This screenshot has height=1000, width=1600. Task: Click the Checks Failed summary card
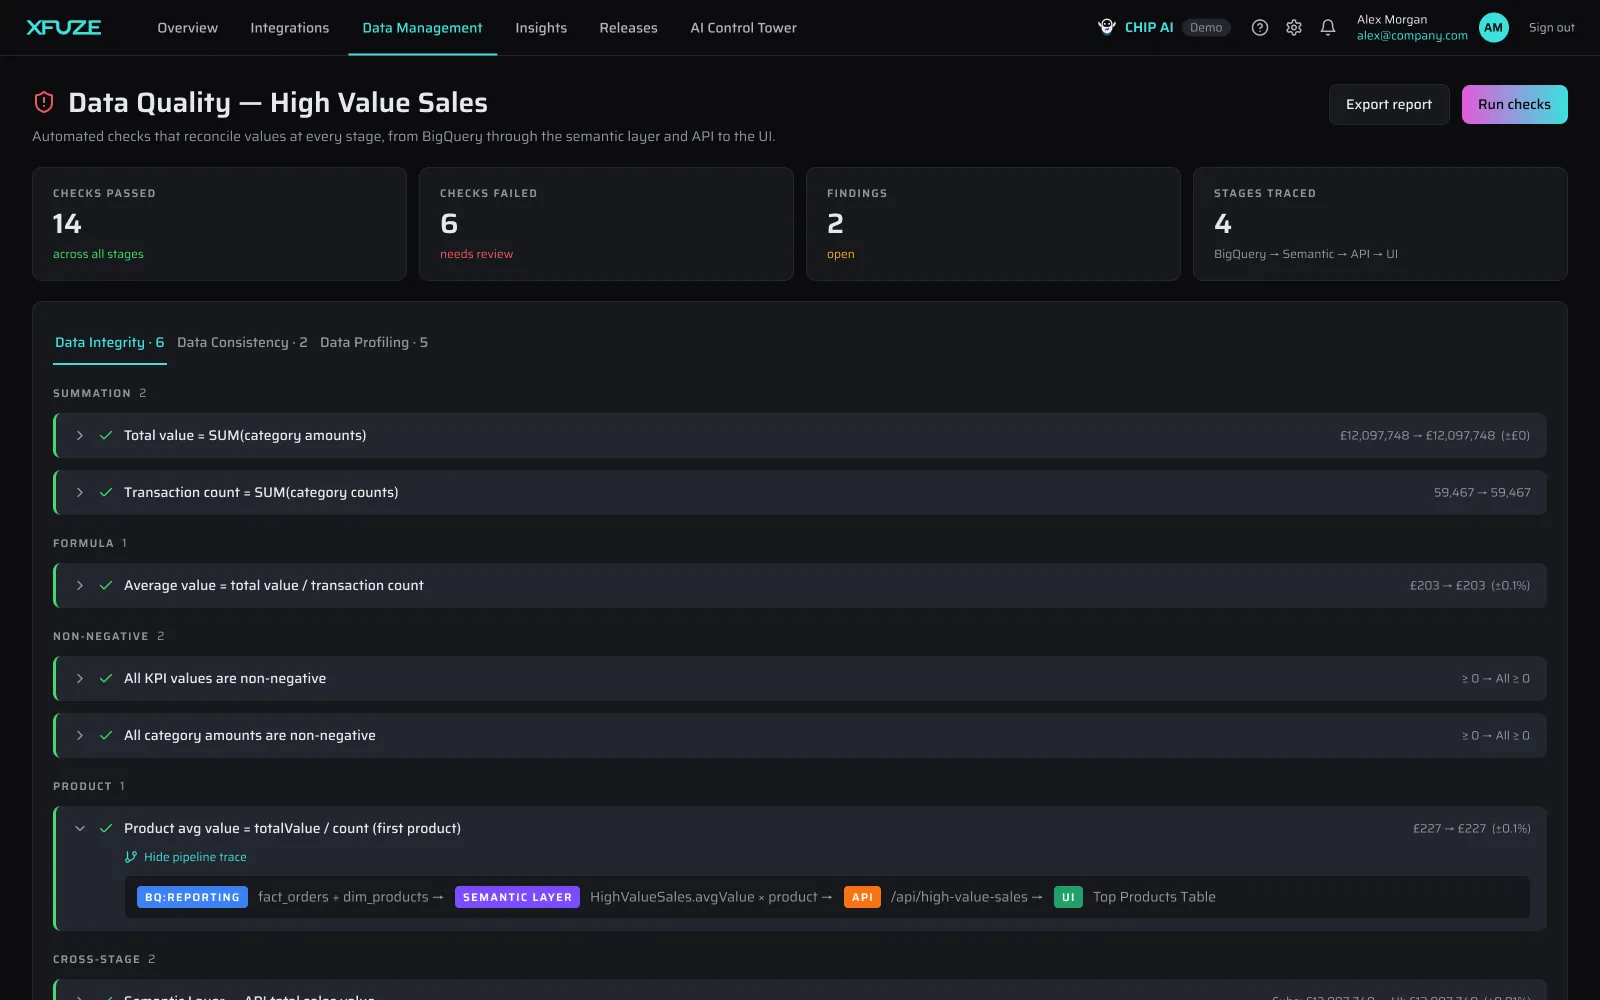pos(606,224)
